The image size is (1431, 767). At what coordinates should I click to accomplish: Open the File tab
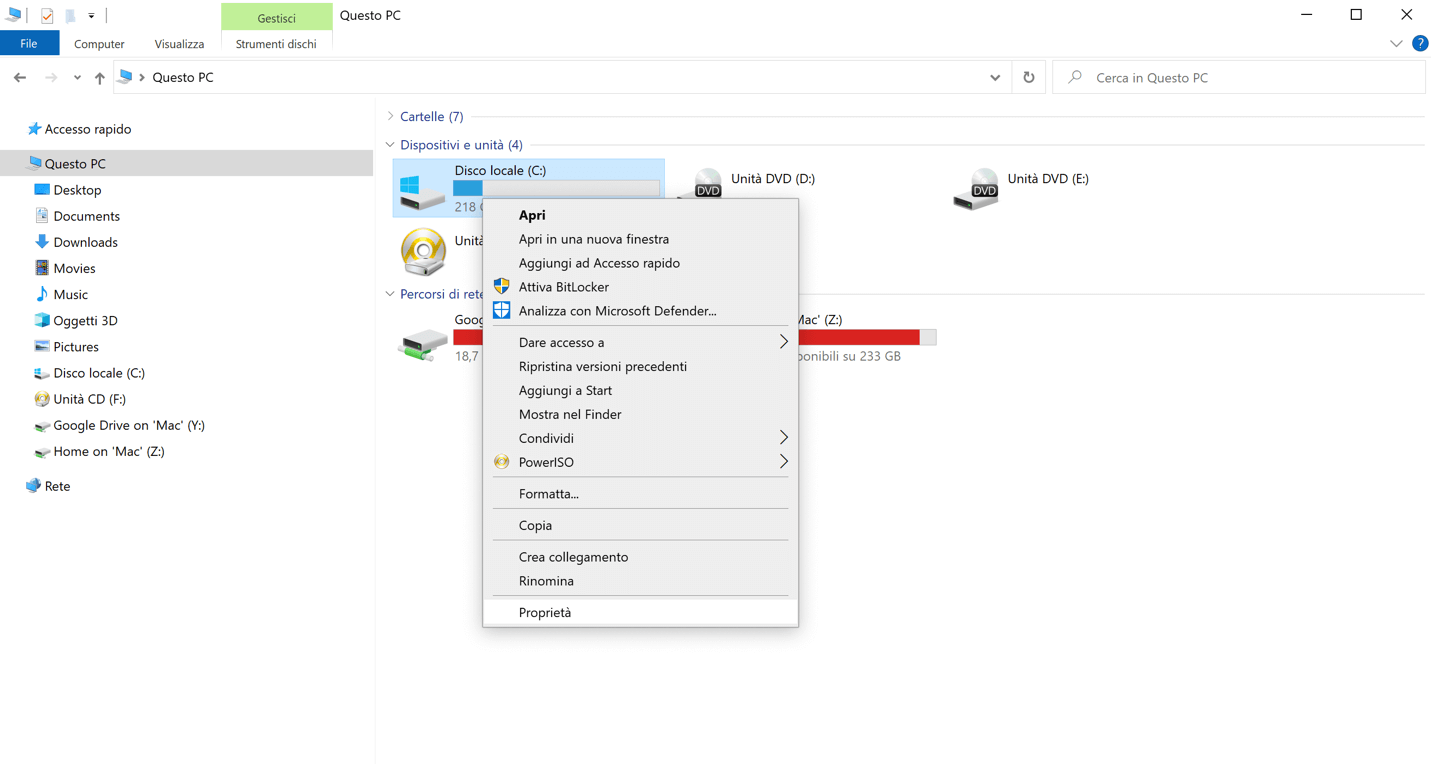click(x=29, y=44)
